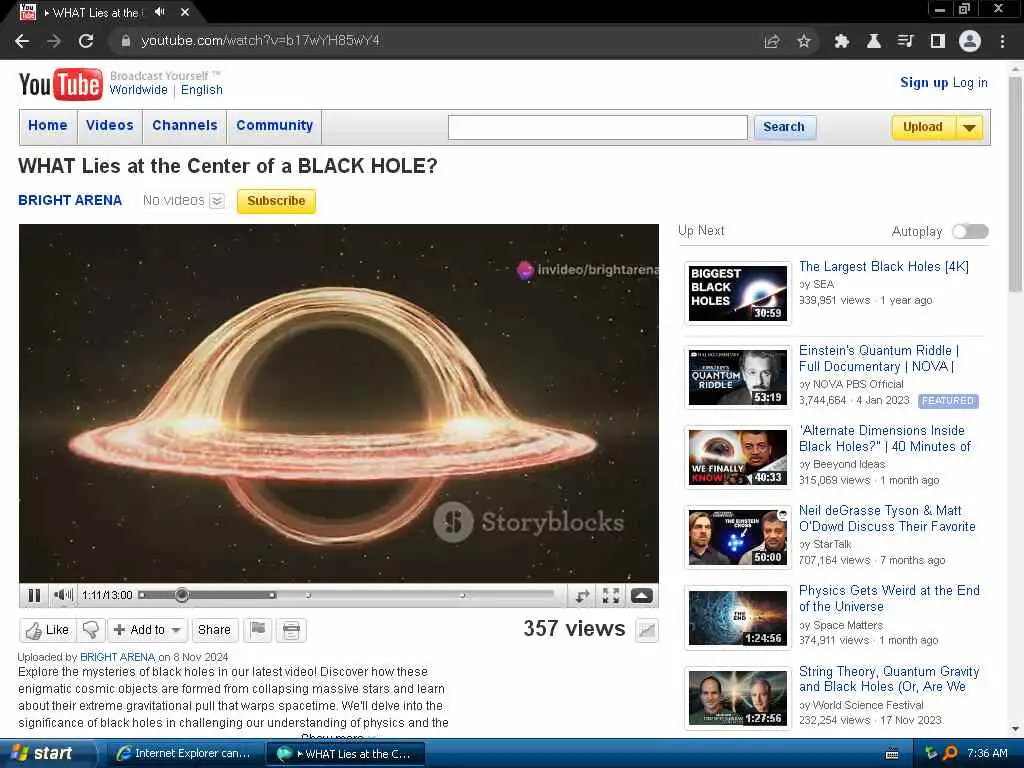Open the Videos tab

tap(110, 125)
